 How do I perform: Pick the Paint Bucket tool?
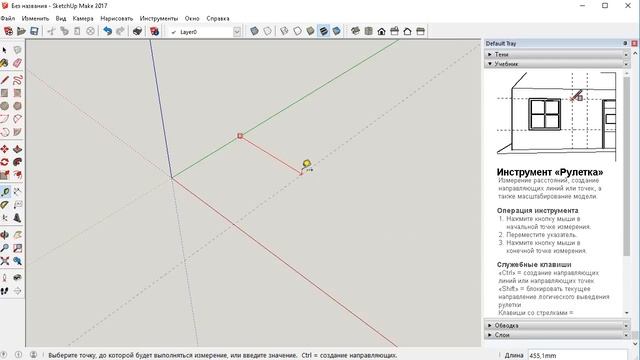(x=4, y=63)
